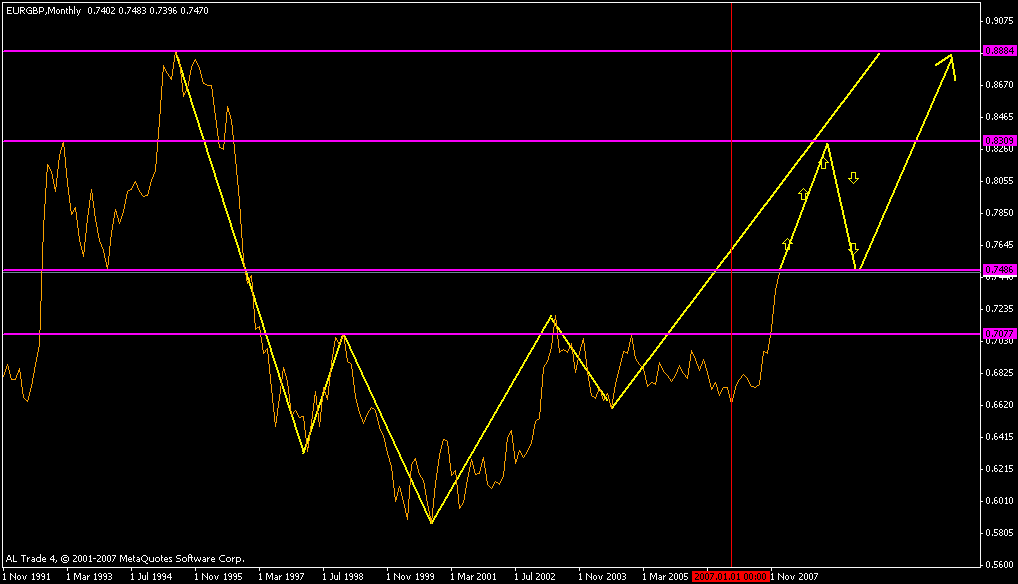This screenshot has height=584, width=1018.
Task: Select the 0.9075 price scale value
Action: (999, 20)
